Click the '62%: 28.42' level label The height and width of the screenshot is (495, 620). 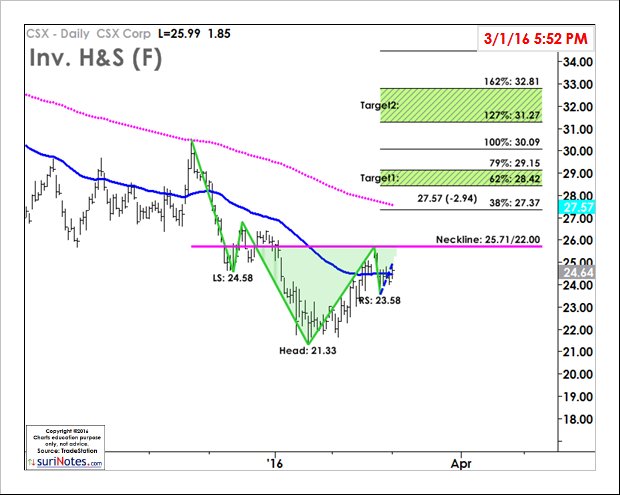[514, 179]
